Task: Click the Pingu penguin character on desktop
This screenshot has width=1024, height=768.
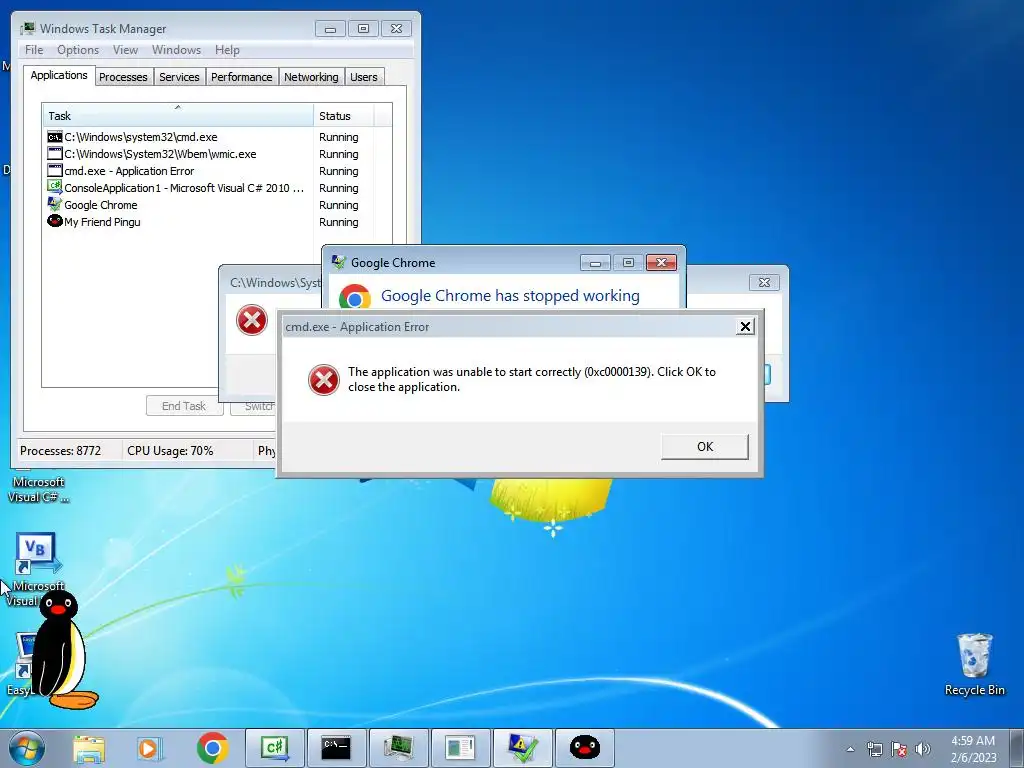Action: pos(63,650)
